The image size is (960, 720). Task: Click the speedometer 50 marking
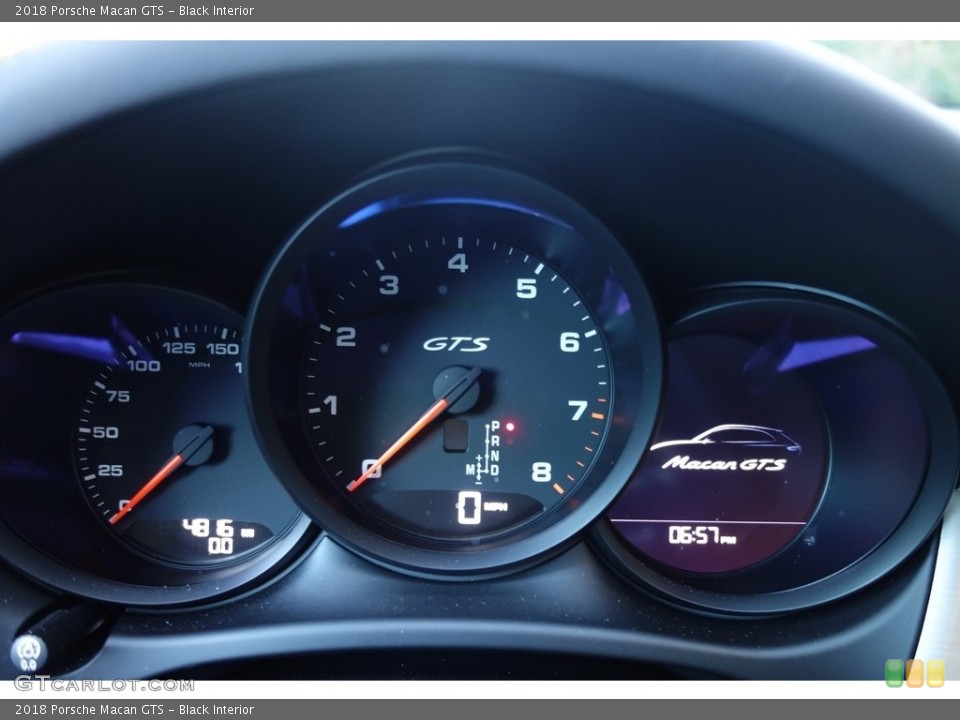[105, 432]
